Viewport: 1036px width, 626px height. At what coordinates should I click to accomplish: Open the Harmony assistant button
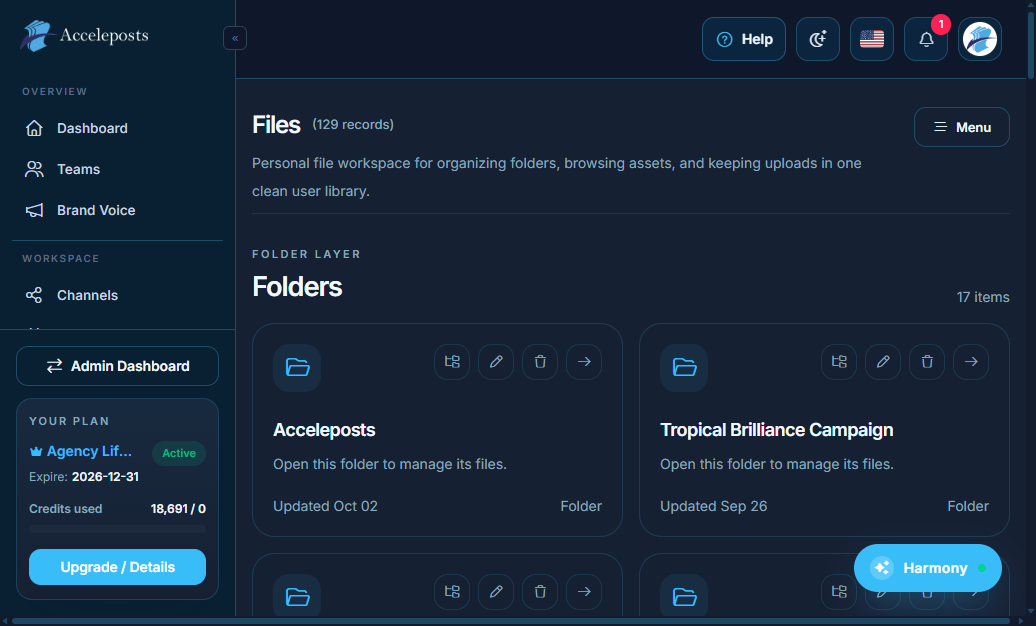[x=928, y=568]
